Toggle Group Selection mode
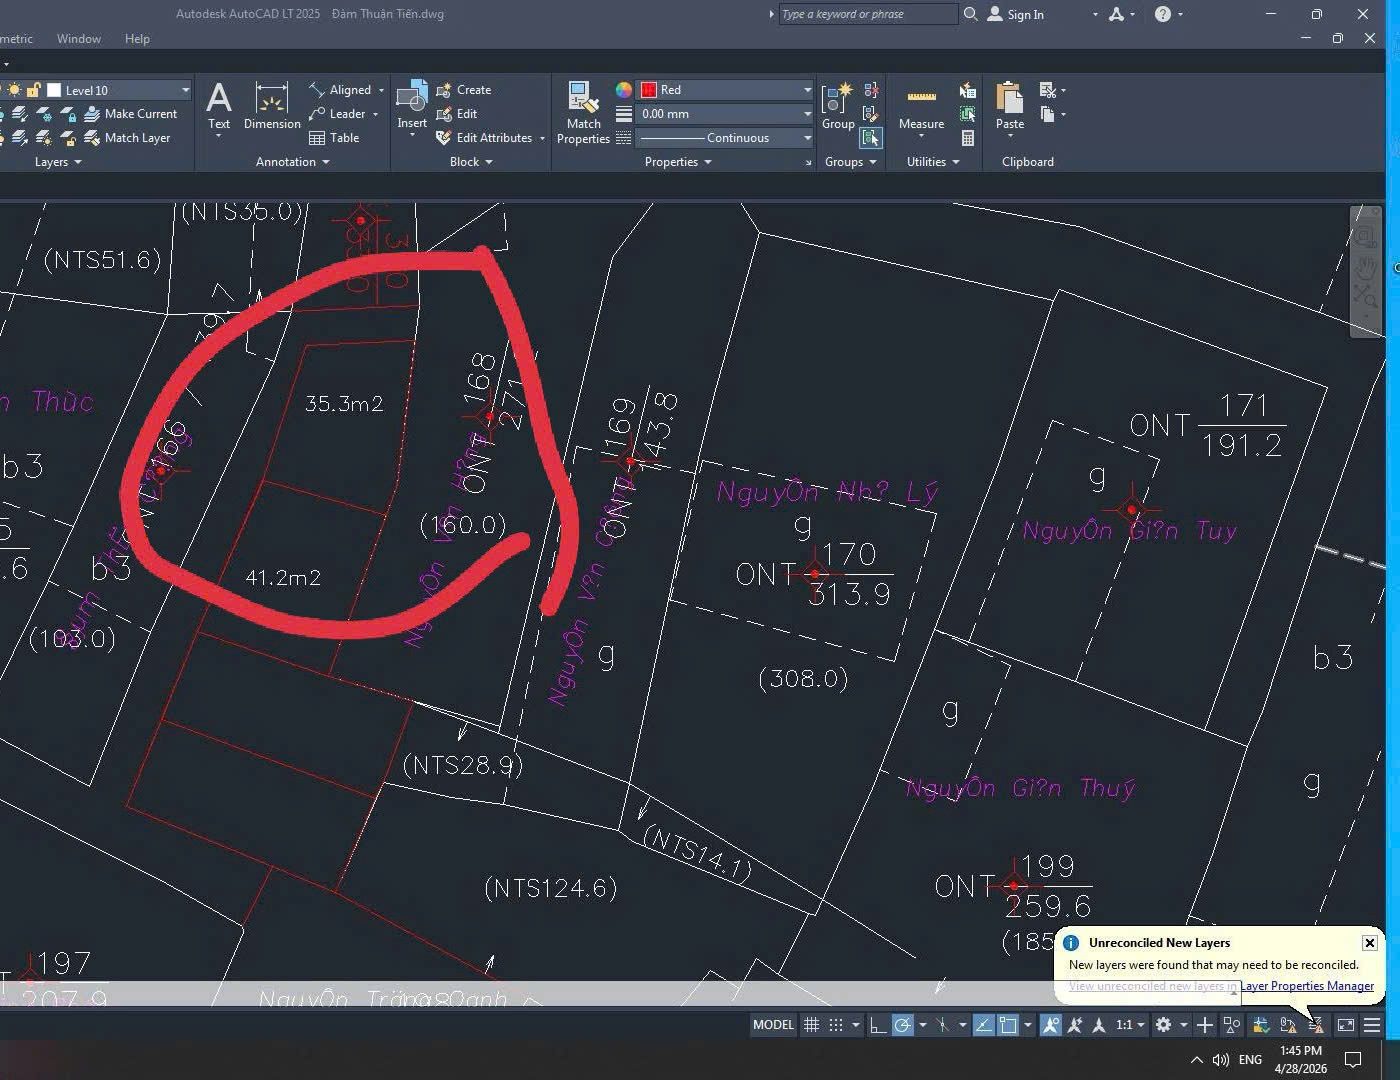1400x1080 pixels. [871, 138]
